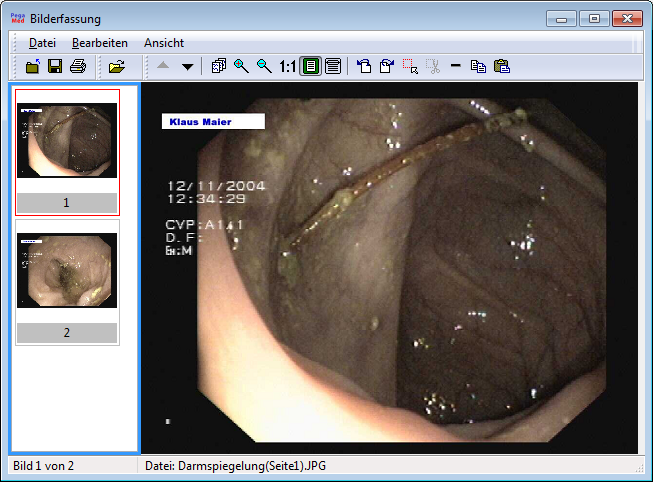
Task: Click the zoom out magnifier icon
Action: coord(264,67)
